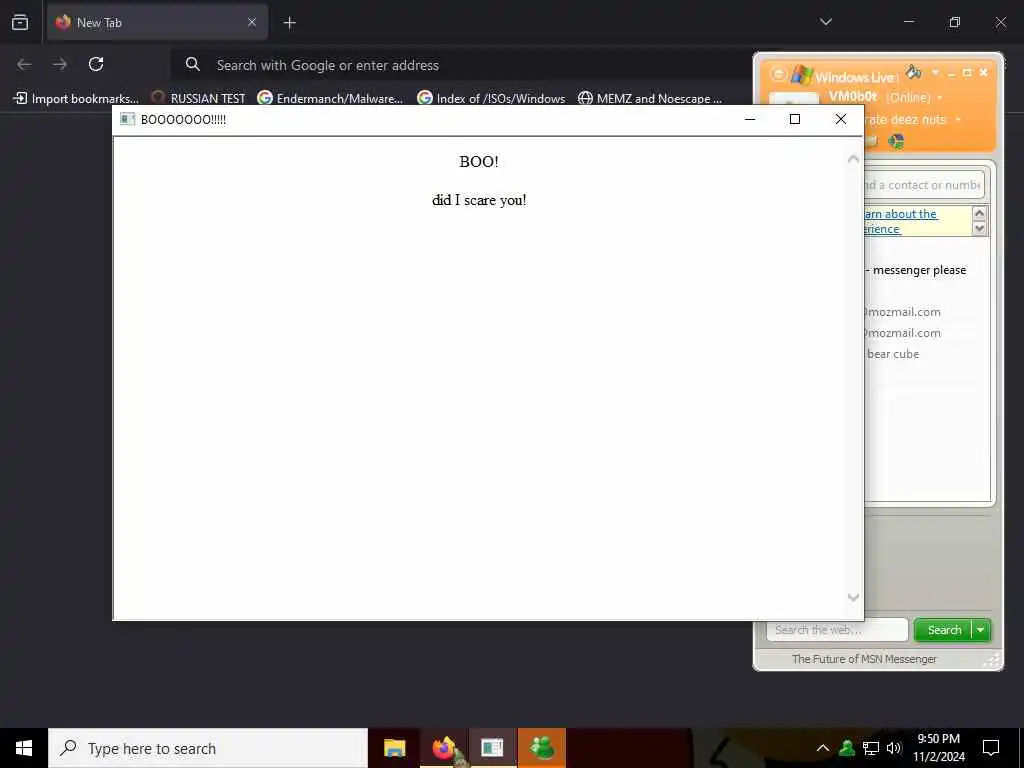Viewport: 1024px width, 768px height.
Task: Open Search button dropdown arrow in Messenger
Action: [981, 630]
